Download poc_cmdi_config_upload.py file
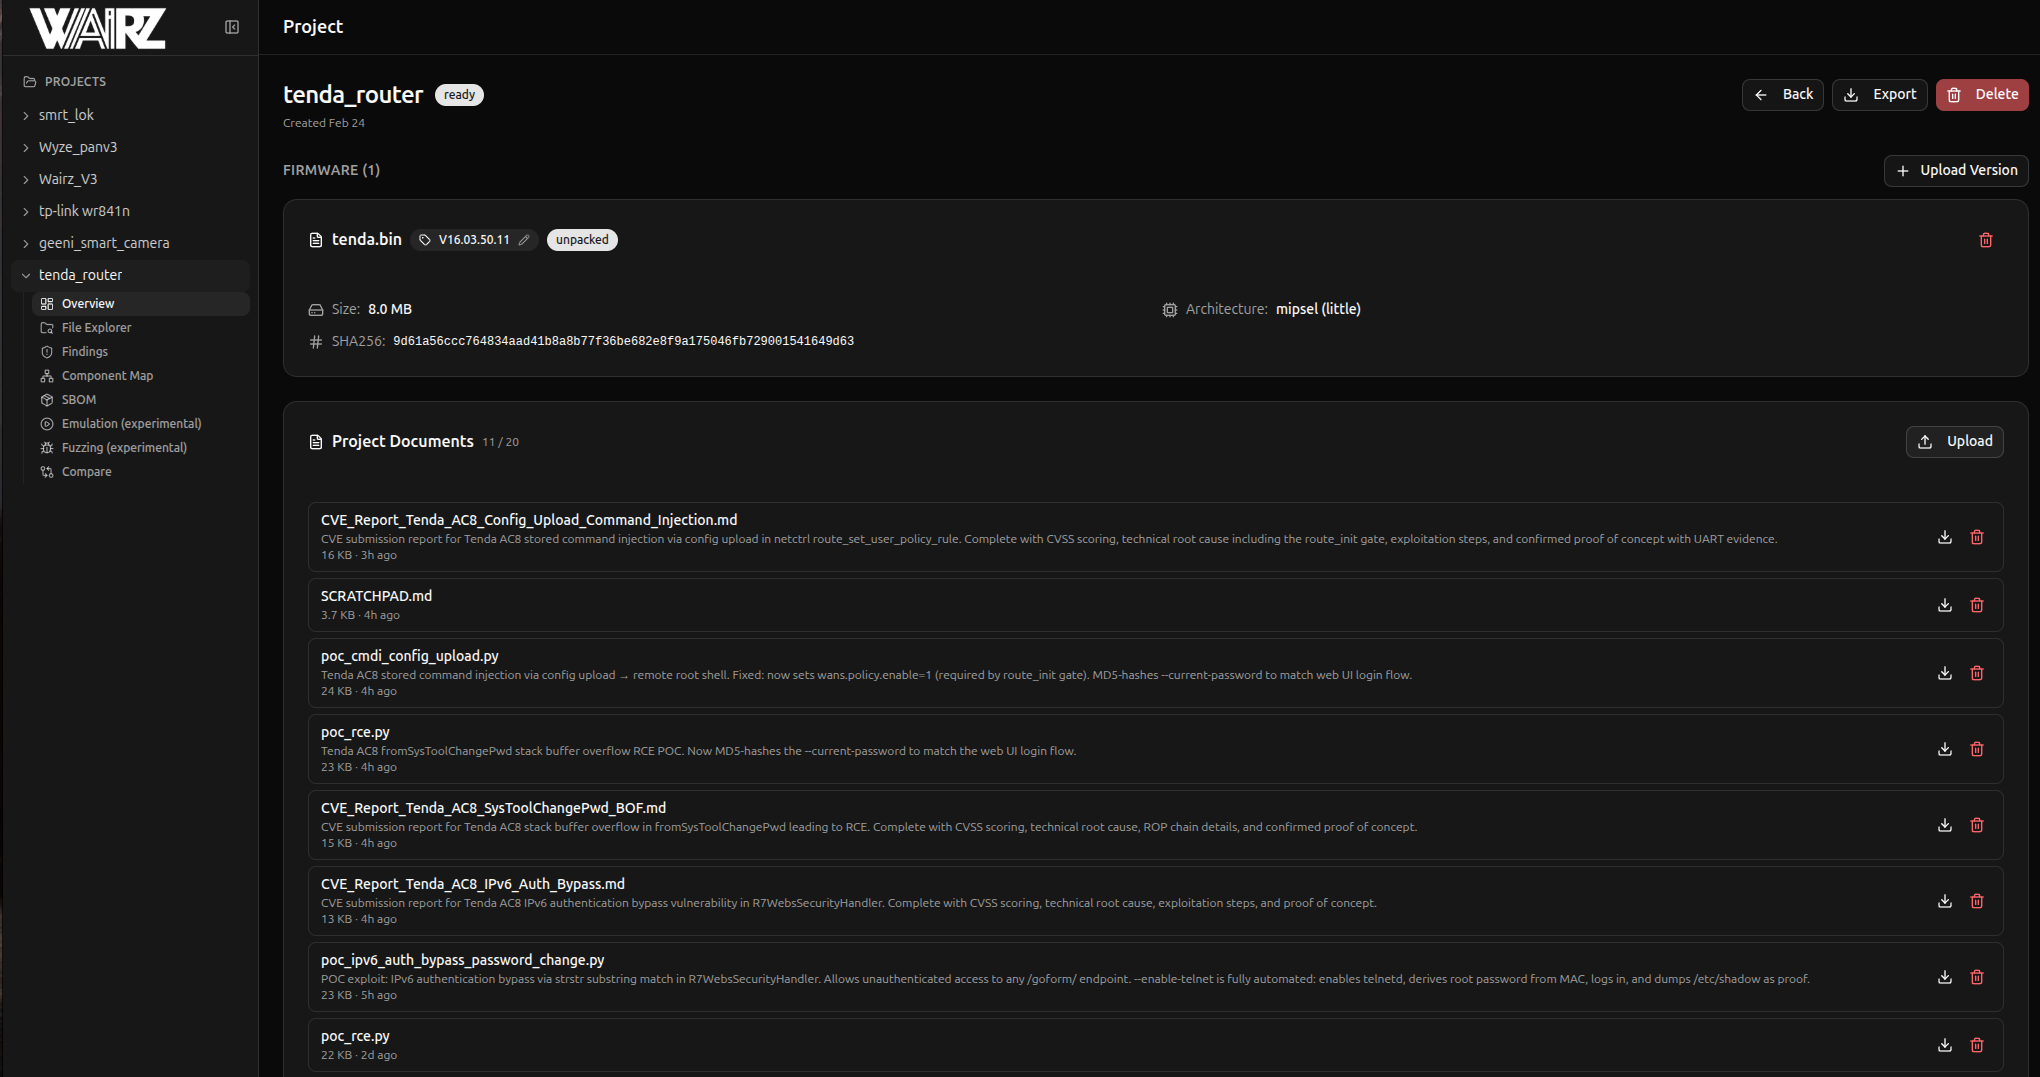 1944,673
